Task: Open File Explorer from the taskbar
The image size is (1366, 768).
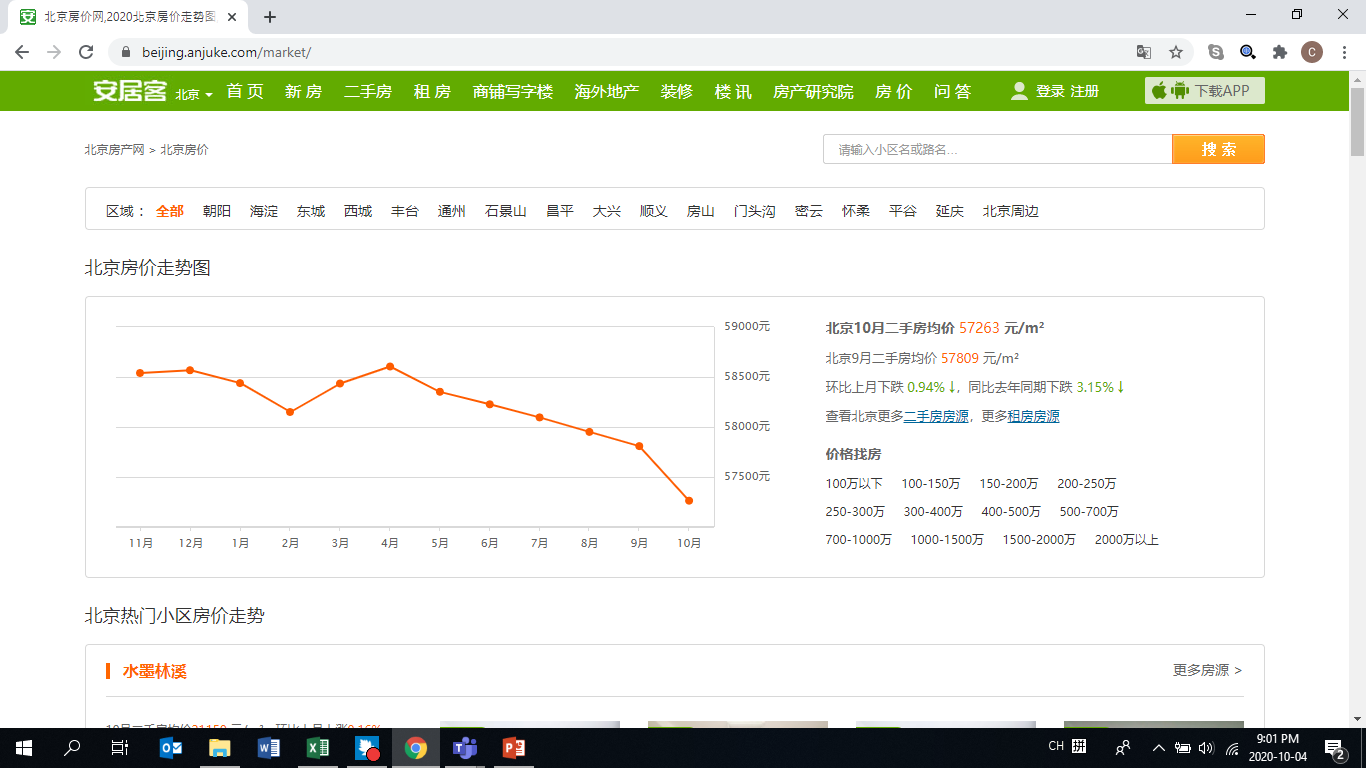Action: pyautogui.click(x=220, y=747)
